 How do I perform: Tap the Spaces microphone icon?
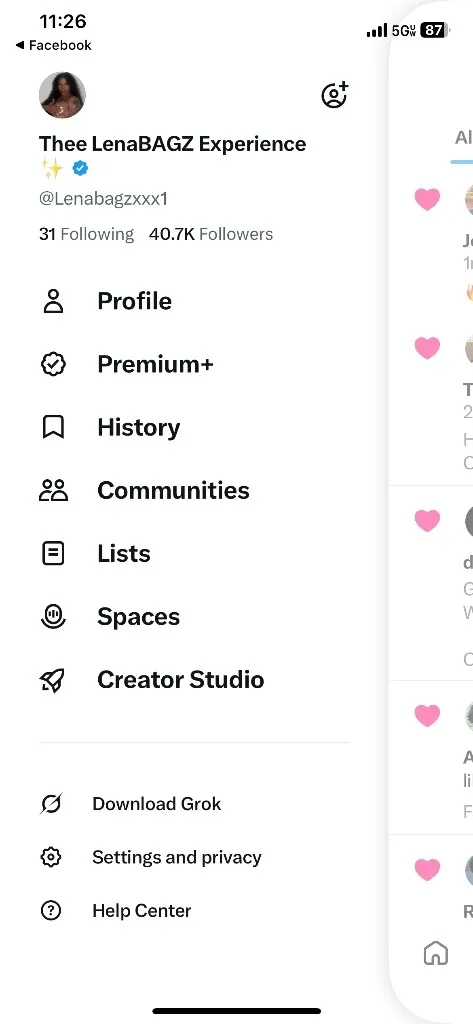click(53, 616)
